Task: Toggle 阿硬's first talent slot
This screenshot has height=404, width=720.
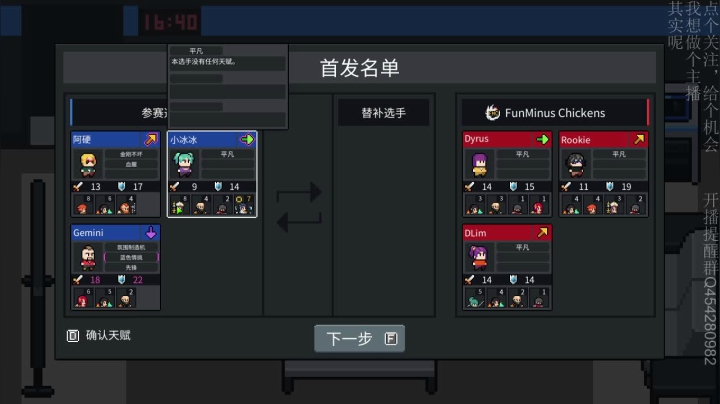Action: [x=131, y=154]
